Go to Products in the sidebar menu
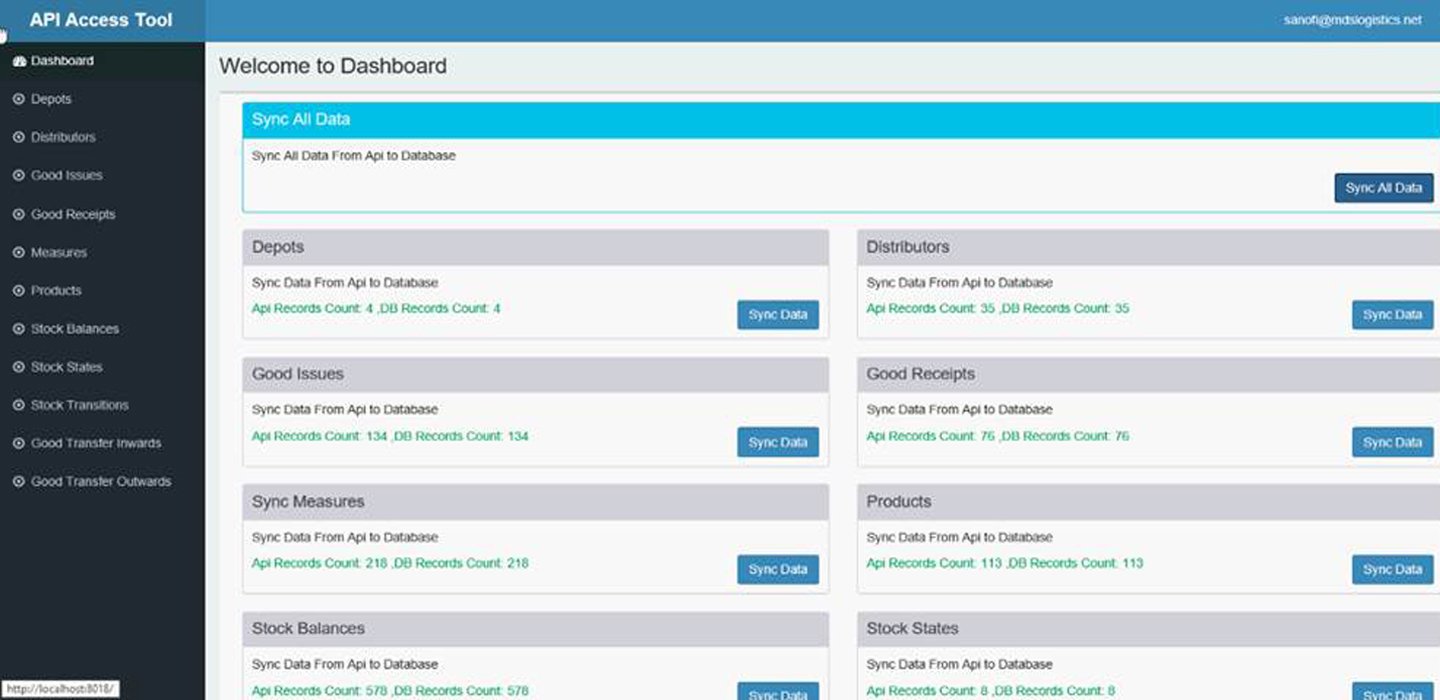Screen dimensions: 1440x700 tap(56, 291)
